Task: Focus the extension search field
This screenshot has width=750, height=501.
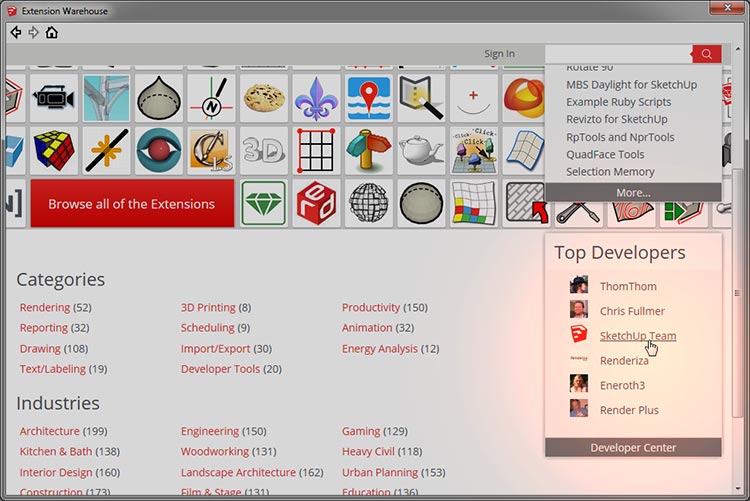Action: [618, 54]
